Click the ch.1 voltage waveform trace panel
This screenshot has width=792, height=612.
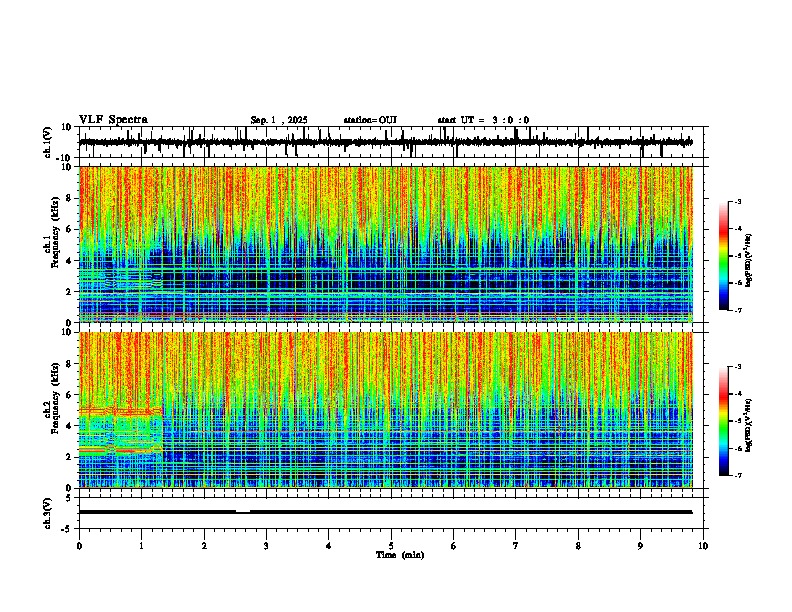click(393, 142)
